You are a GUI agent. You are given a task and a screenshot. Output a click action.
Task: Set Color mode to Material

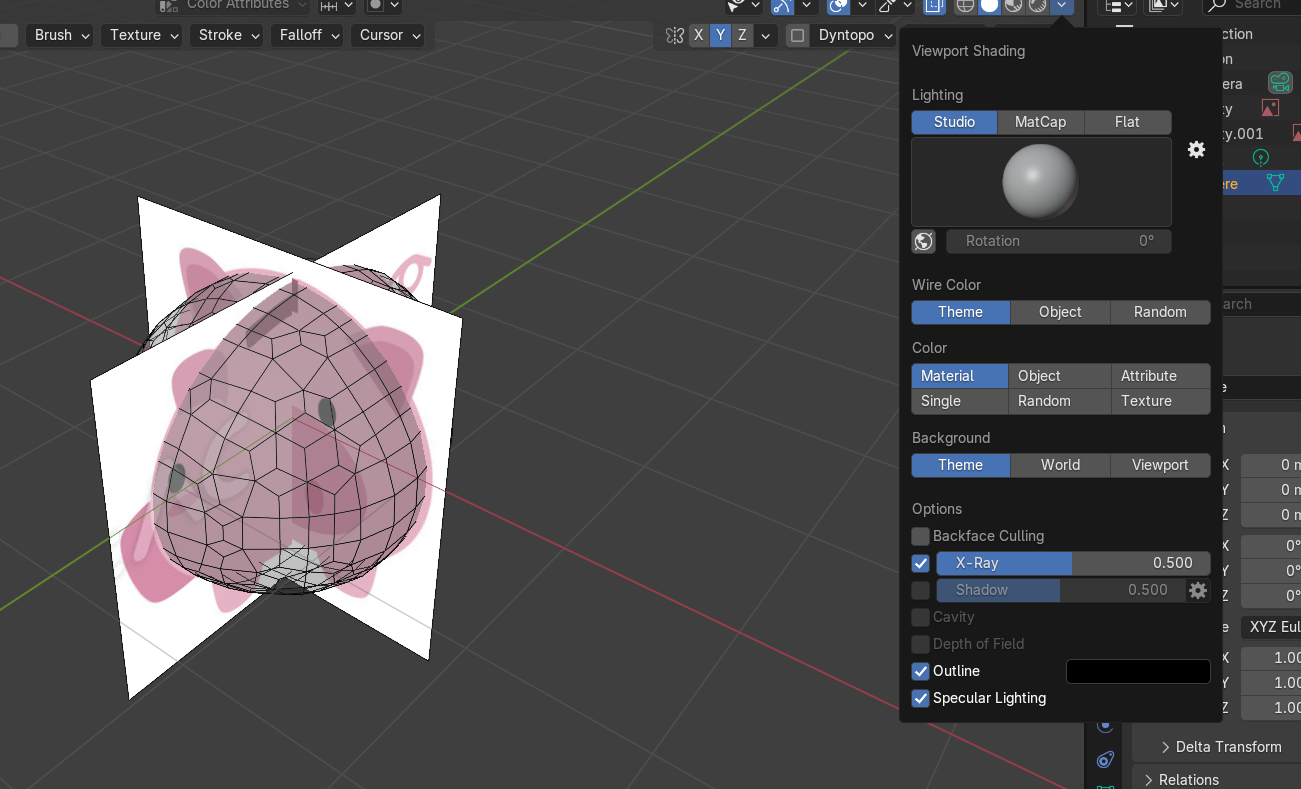[x=960, y=376]
